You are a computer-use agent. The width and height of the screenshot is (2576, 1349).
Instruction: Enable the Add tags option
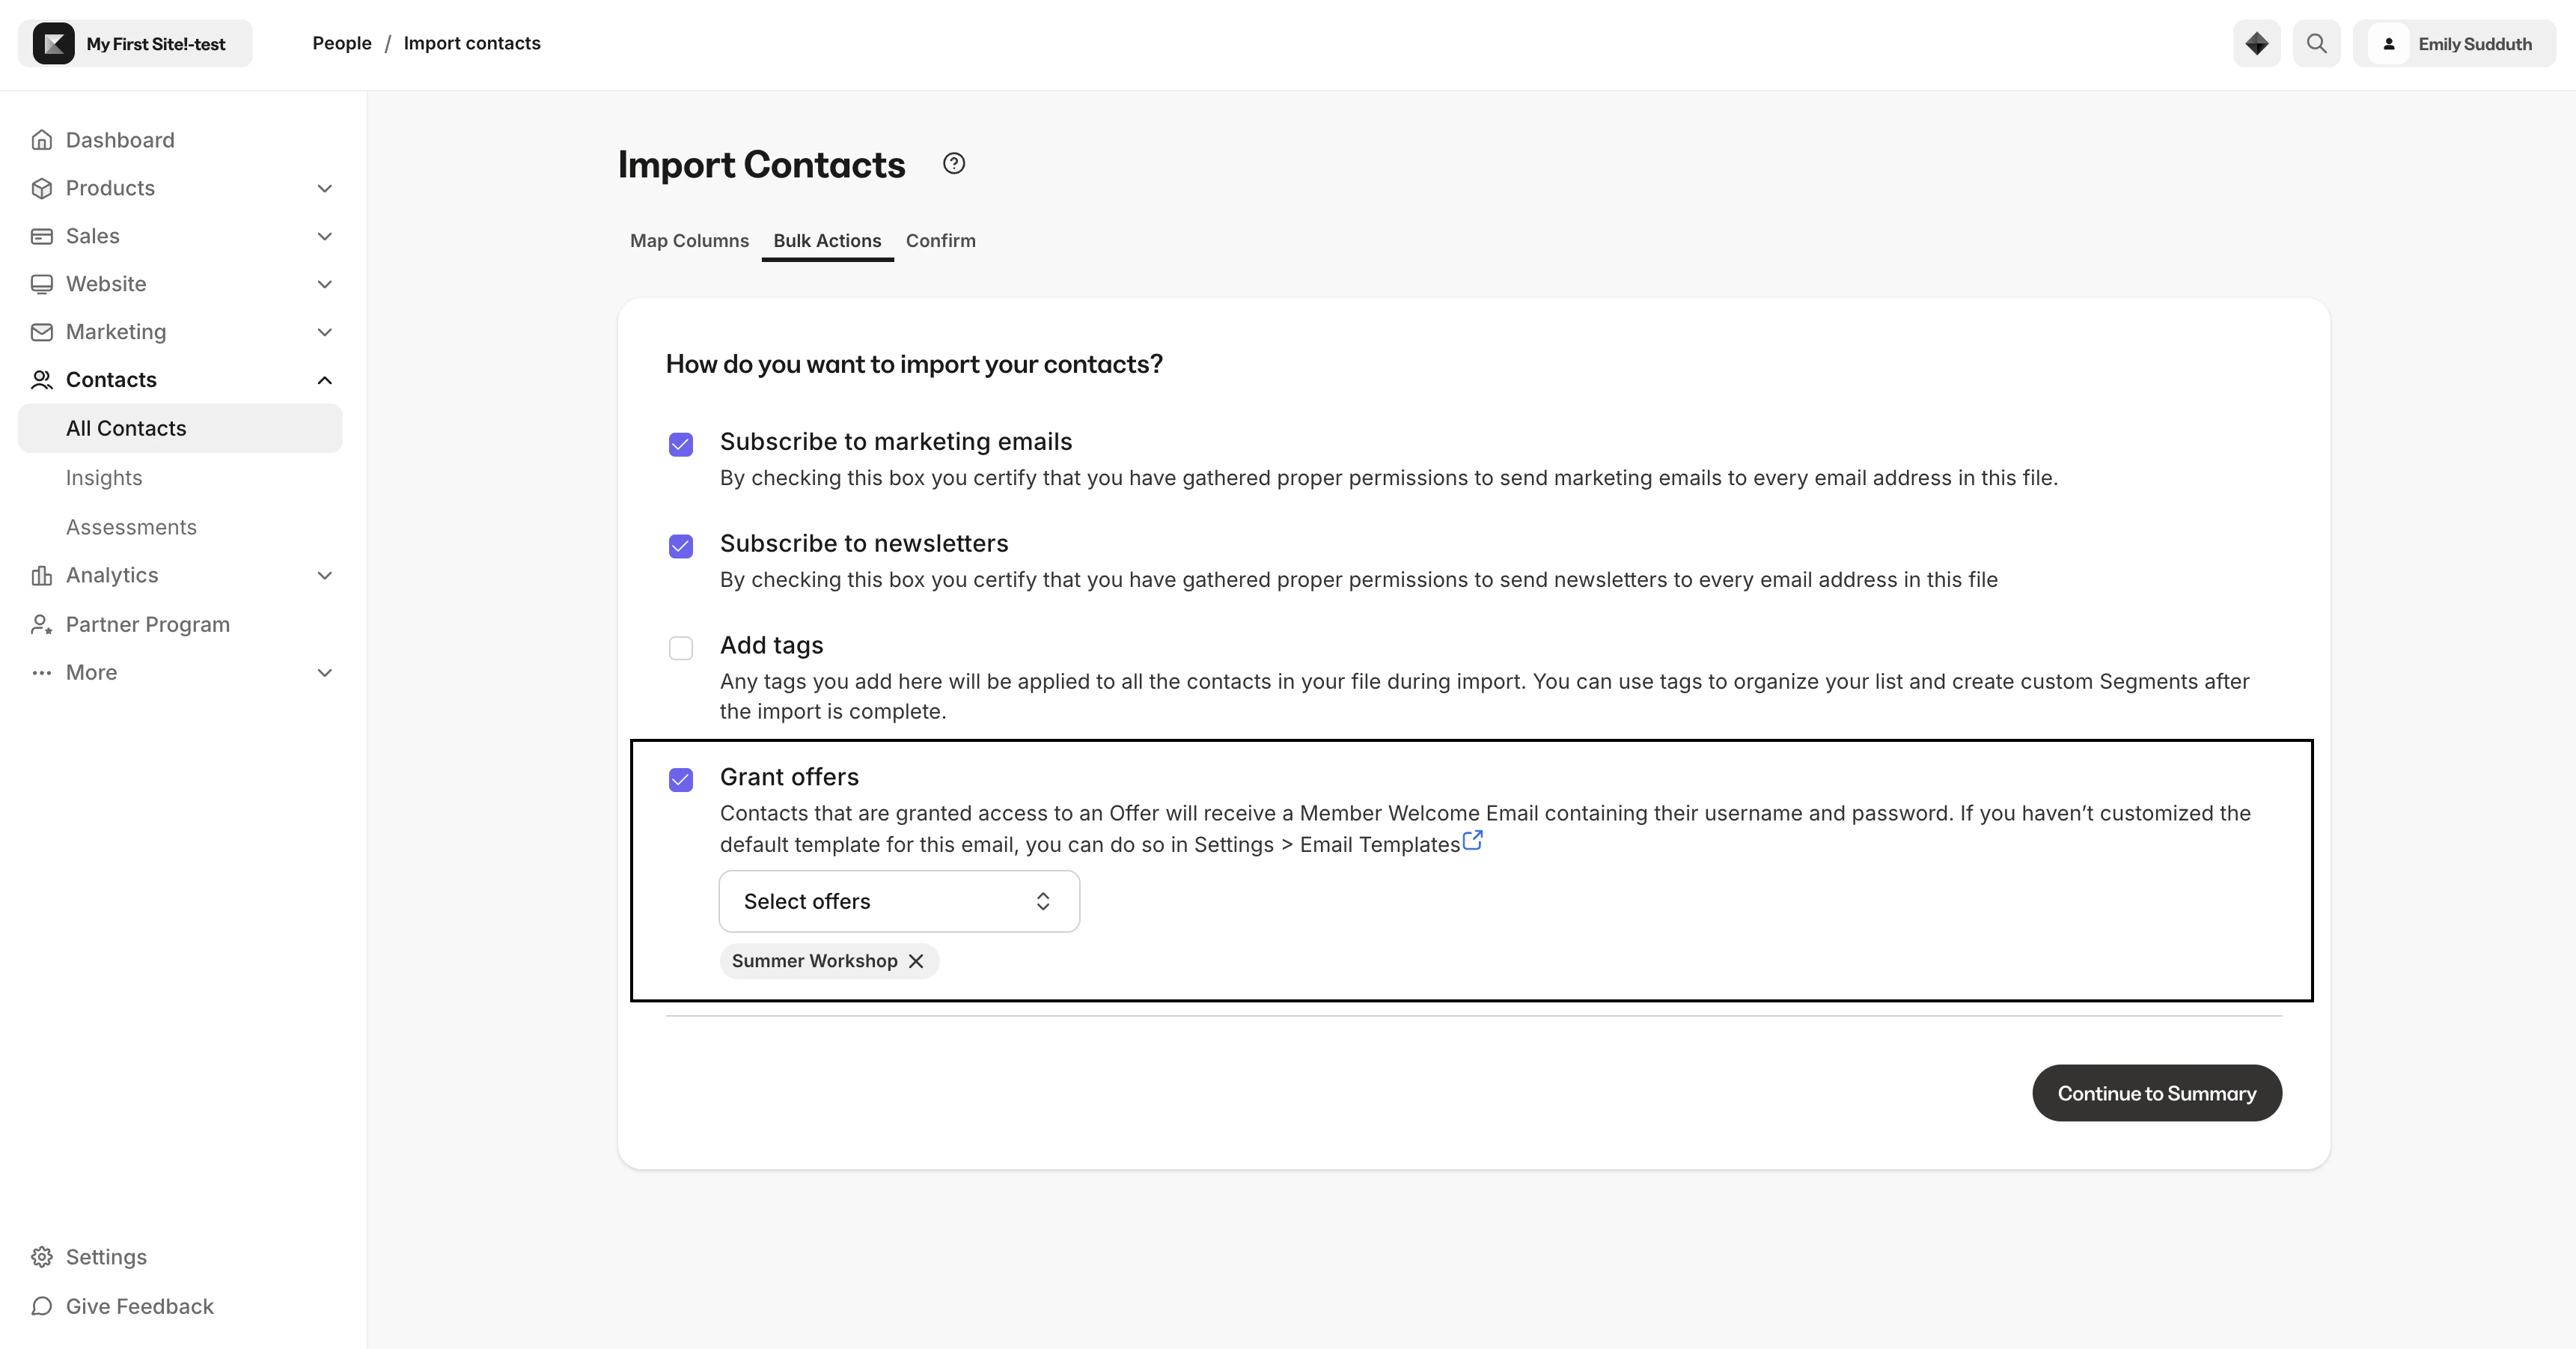click(x=681, y=648)
